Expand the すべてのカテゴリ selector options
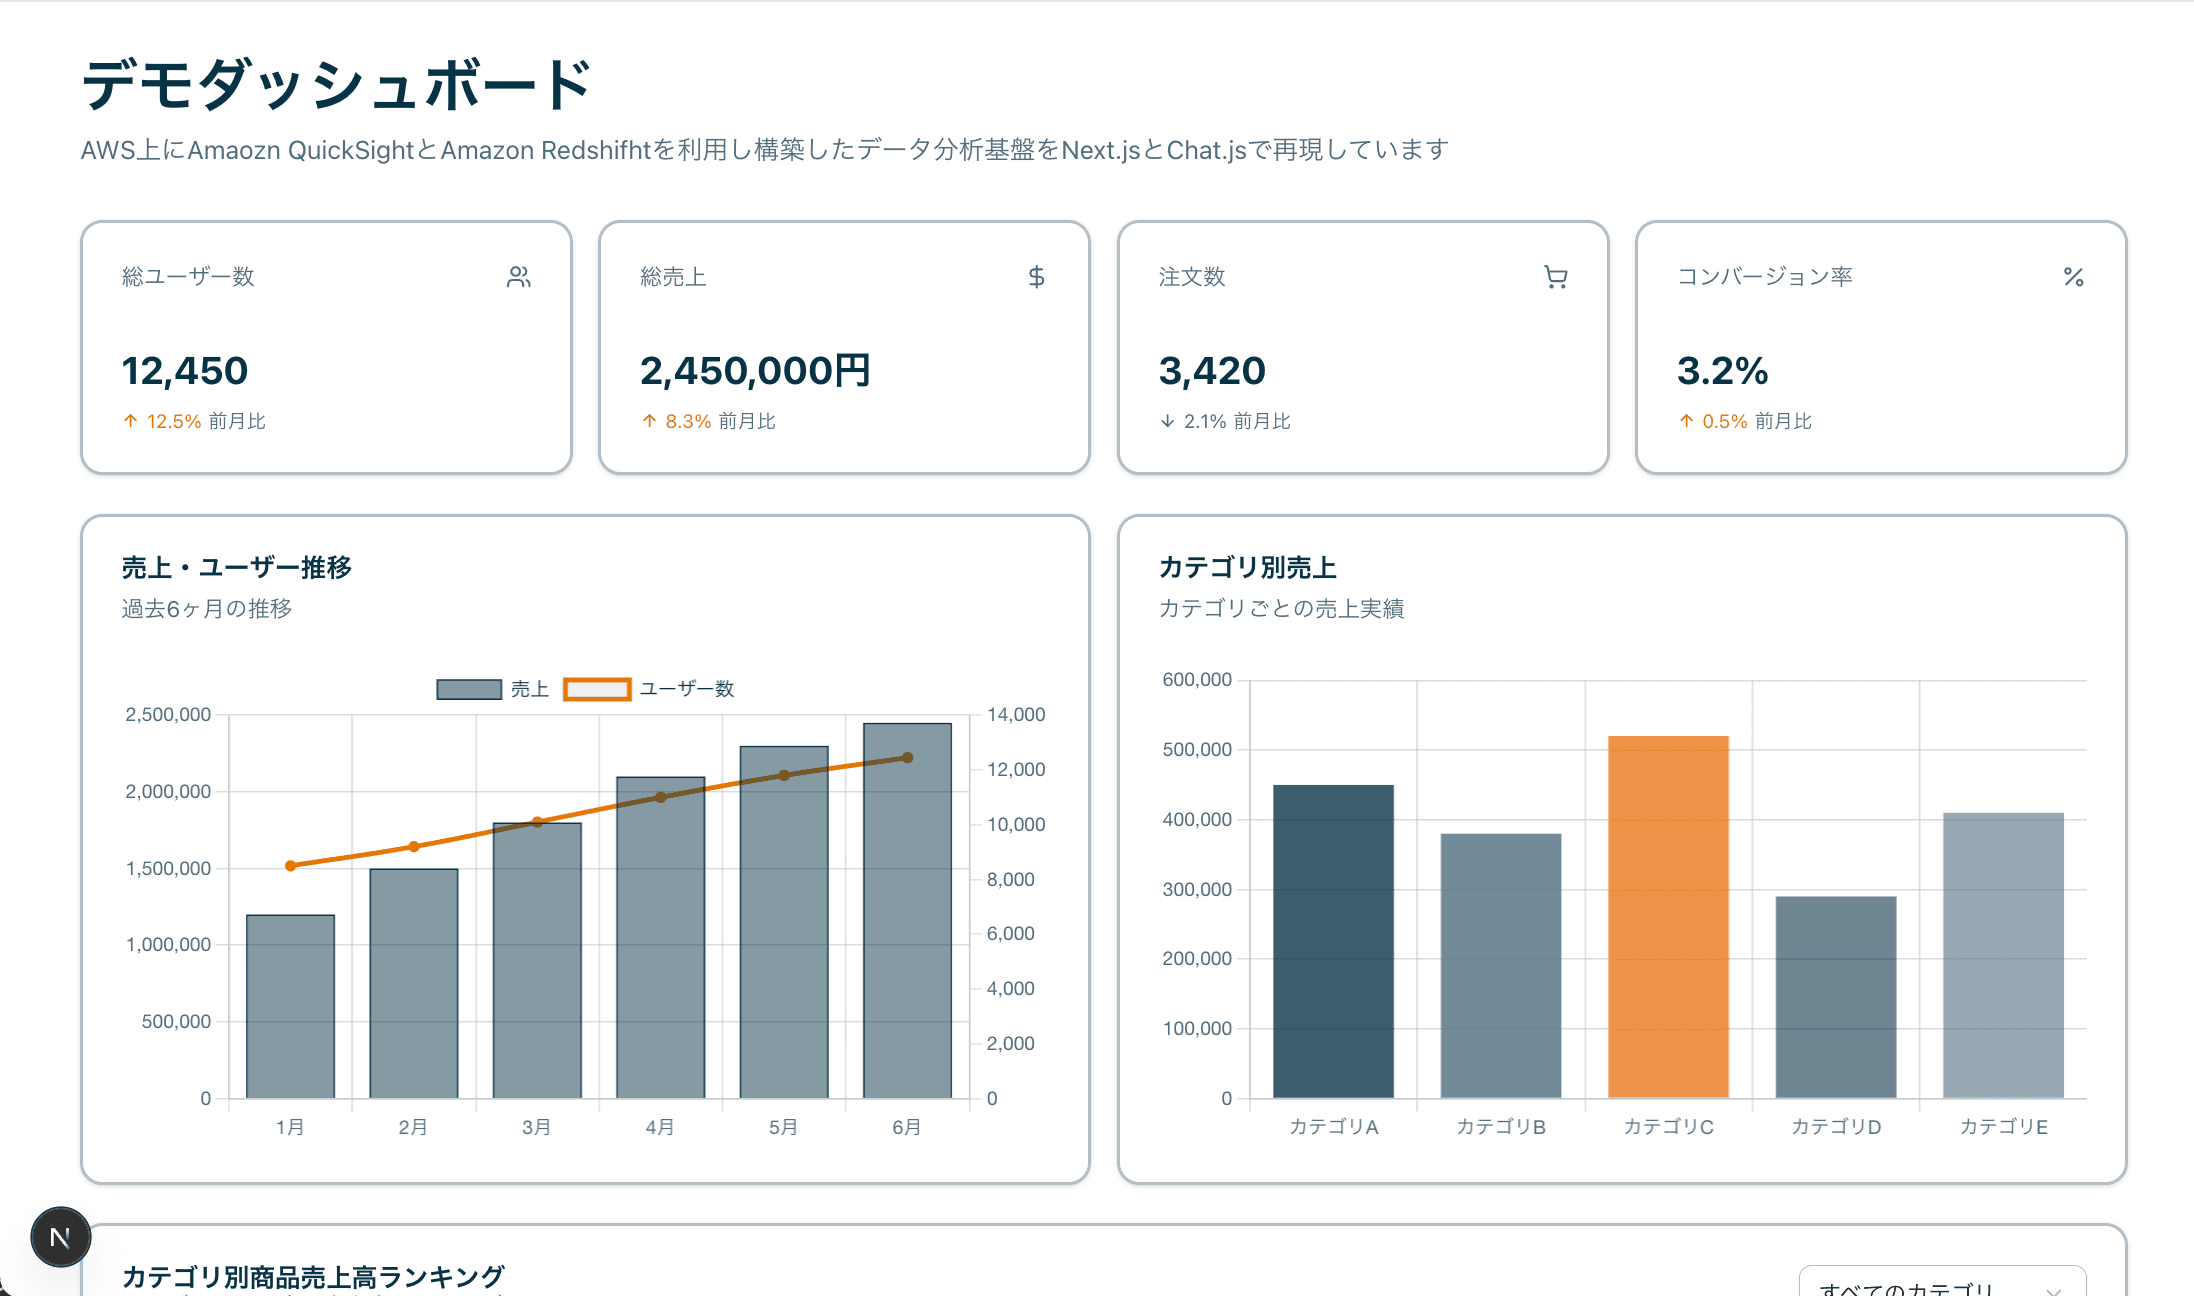 (x=1940, y=1283)
